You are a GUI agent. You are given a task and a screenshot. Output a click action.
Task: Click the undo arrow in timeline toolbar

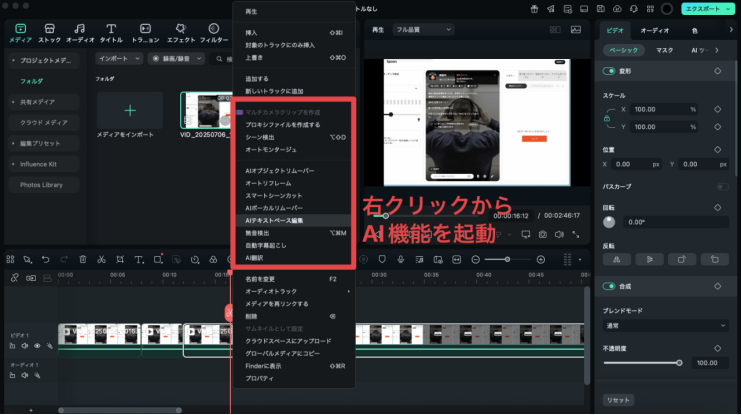pyautogui.click(x=45, y=260)
